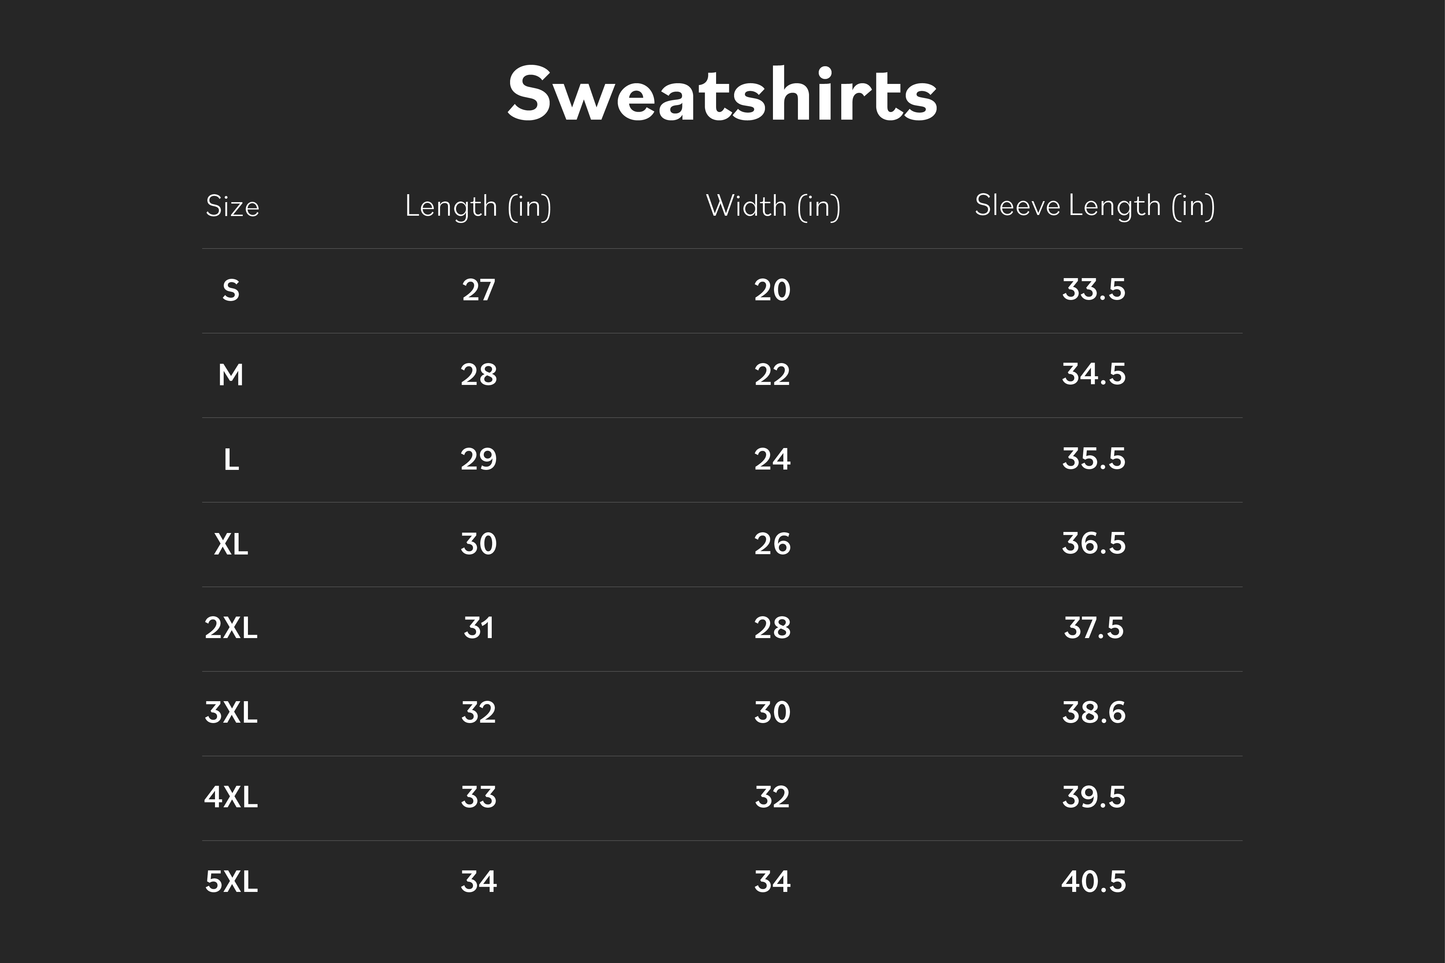Click the 4XL size row label

tap(231, 797)
